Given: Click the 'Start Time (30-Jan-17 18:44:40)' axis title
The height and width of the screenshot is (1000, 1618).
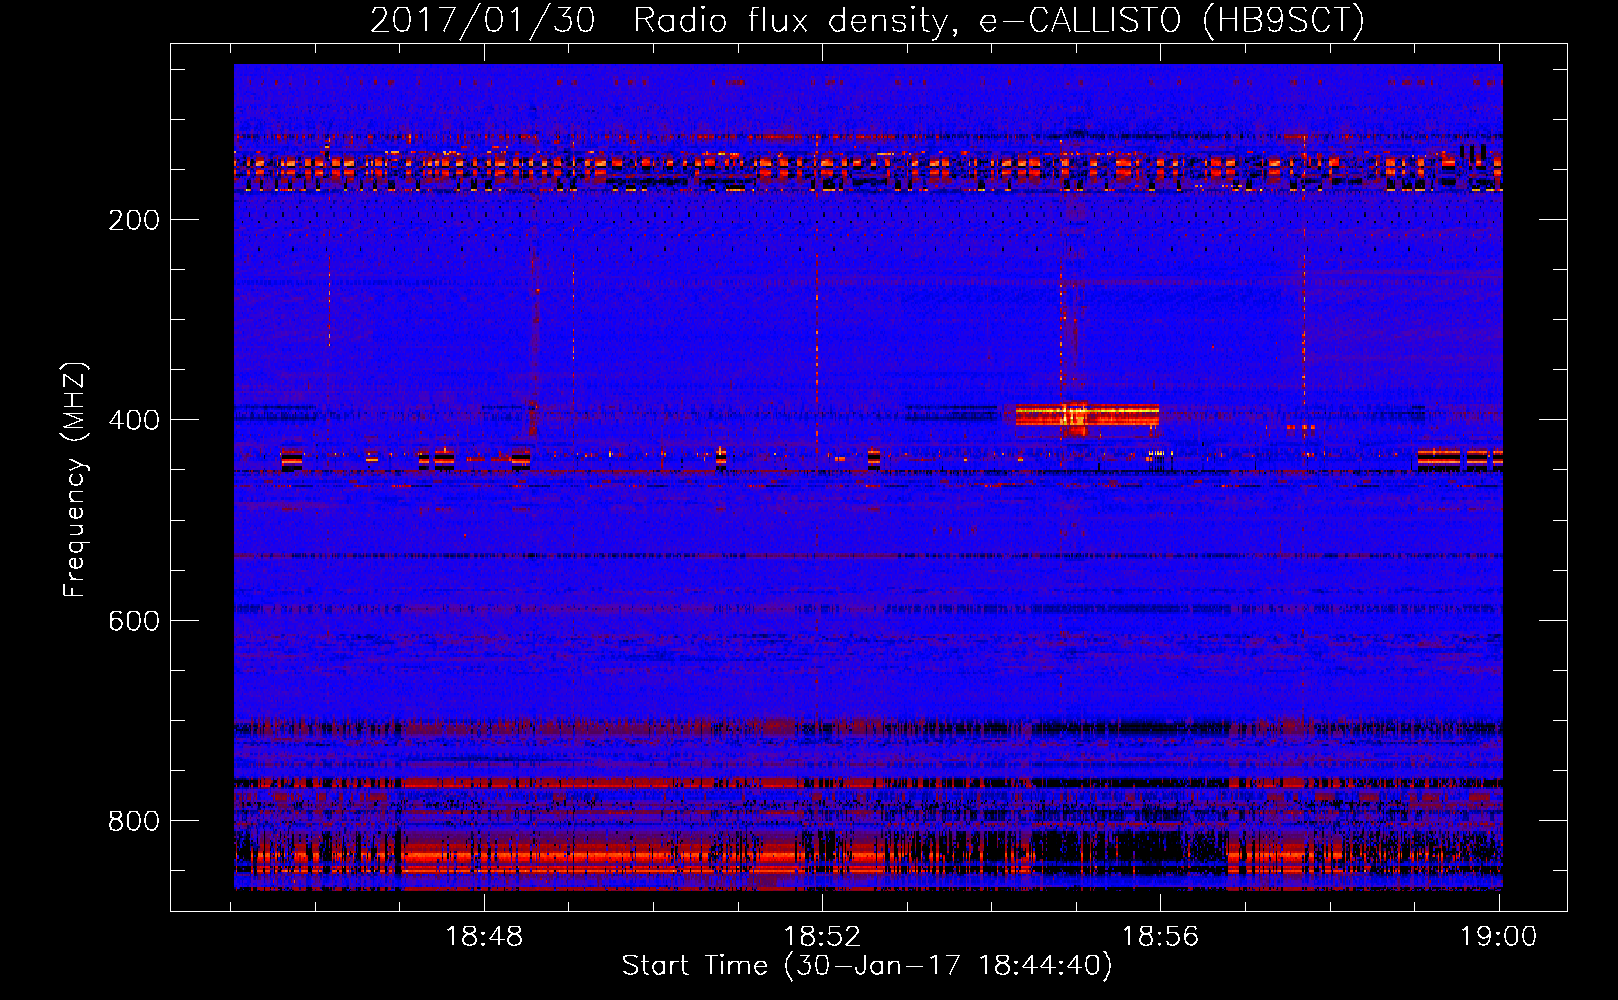Looking at the screenshot, I should (867, 966).
